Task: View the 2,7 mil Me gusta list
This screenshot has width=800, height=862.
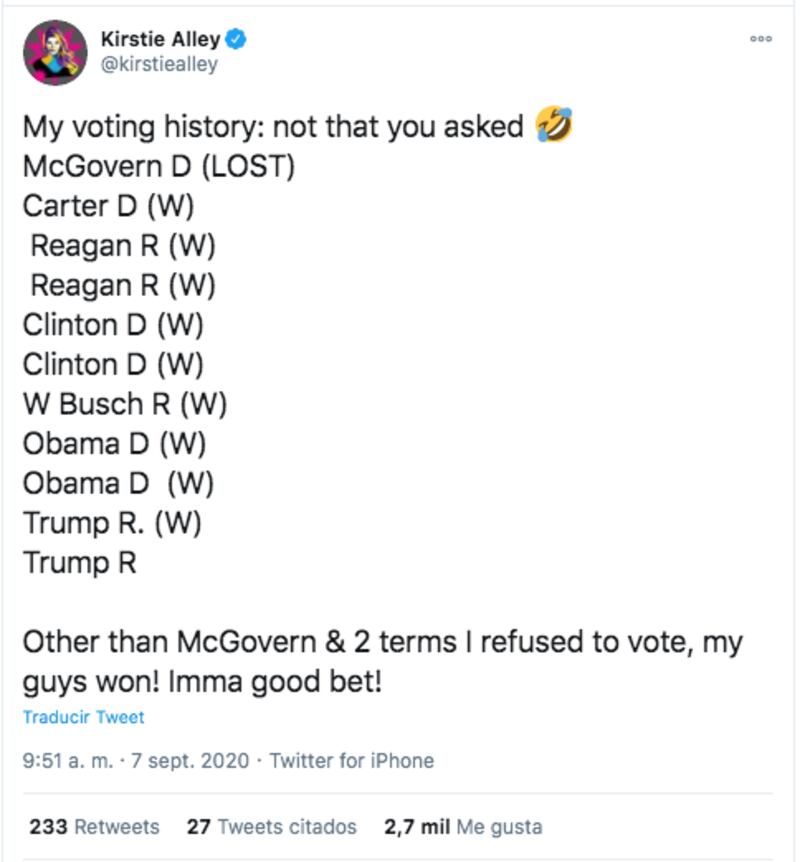Action: click(x=463, y=827)
